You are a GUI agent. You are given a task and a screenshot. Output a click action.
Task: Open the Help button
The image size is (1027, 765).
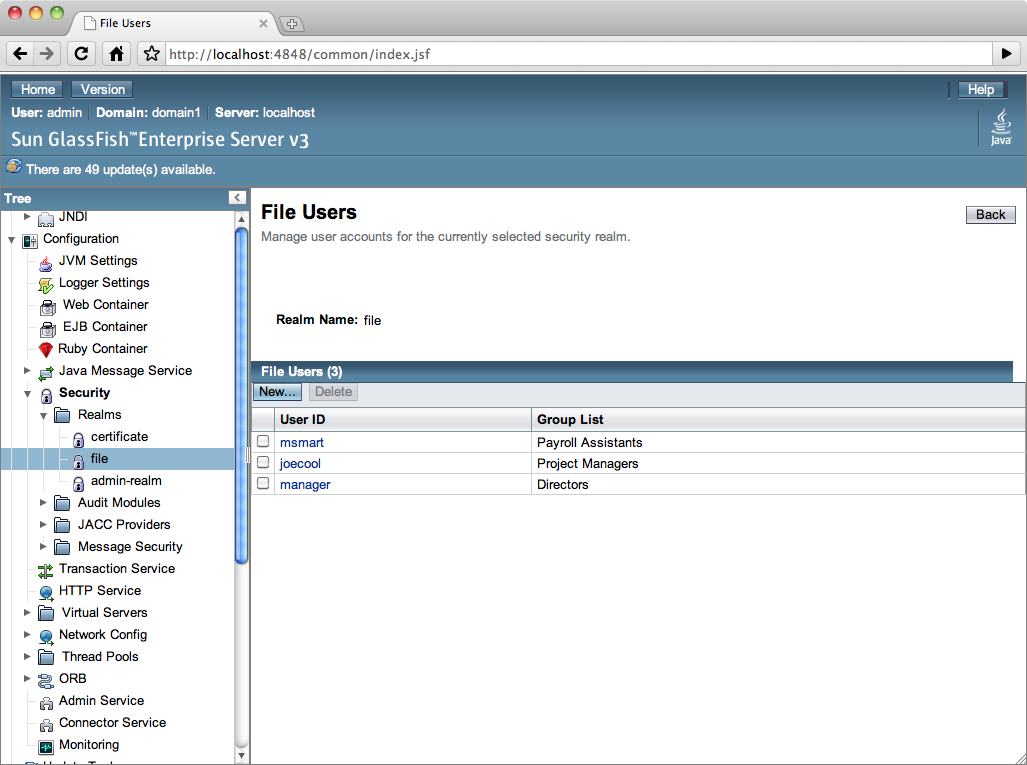click(981, 89)
